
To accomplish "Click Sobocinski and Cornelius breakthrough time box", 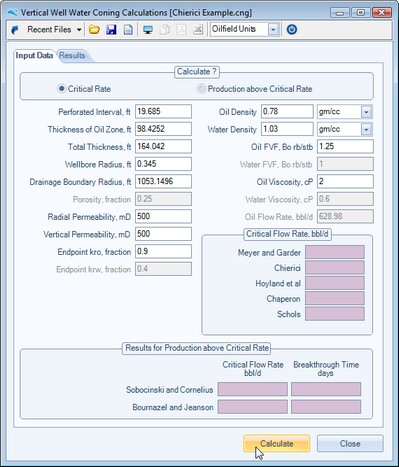I will [326, 389].
